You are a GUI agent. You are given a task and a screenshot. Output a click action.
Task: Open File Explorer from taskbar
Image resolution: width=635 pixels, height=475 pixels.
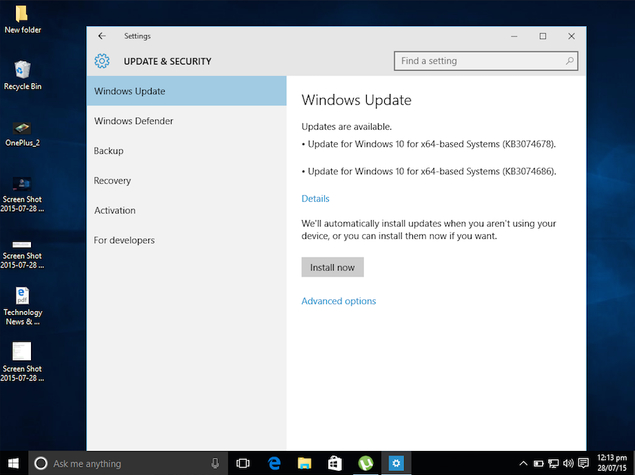click(x=304, y=463)
